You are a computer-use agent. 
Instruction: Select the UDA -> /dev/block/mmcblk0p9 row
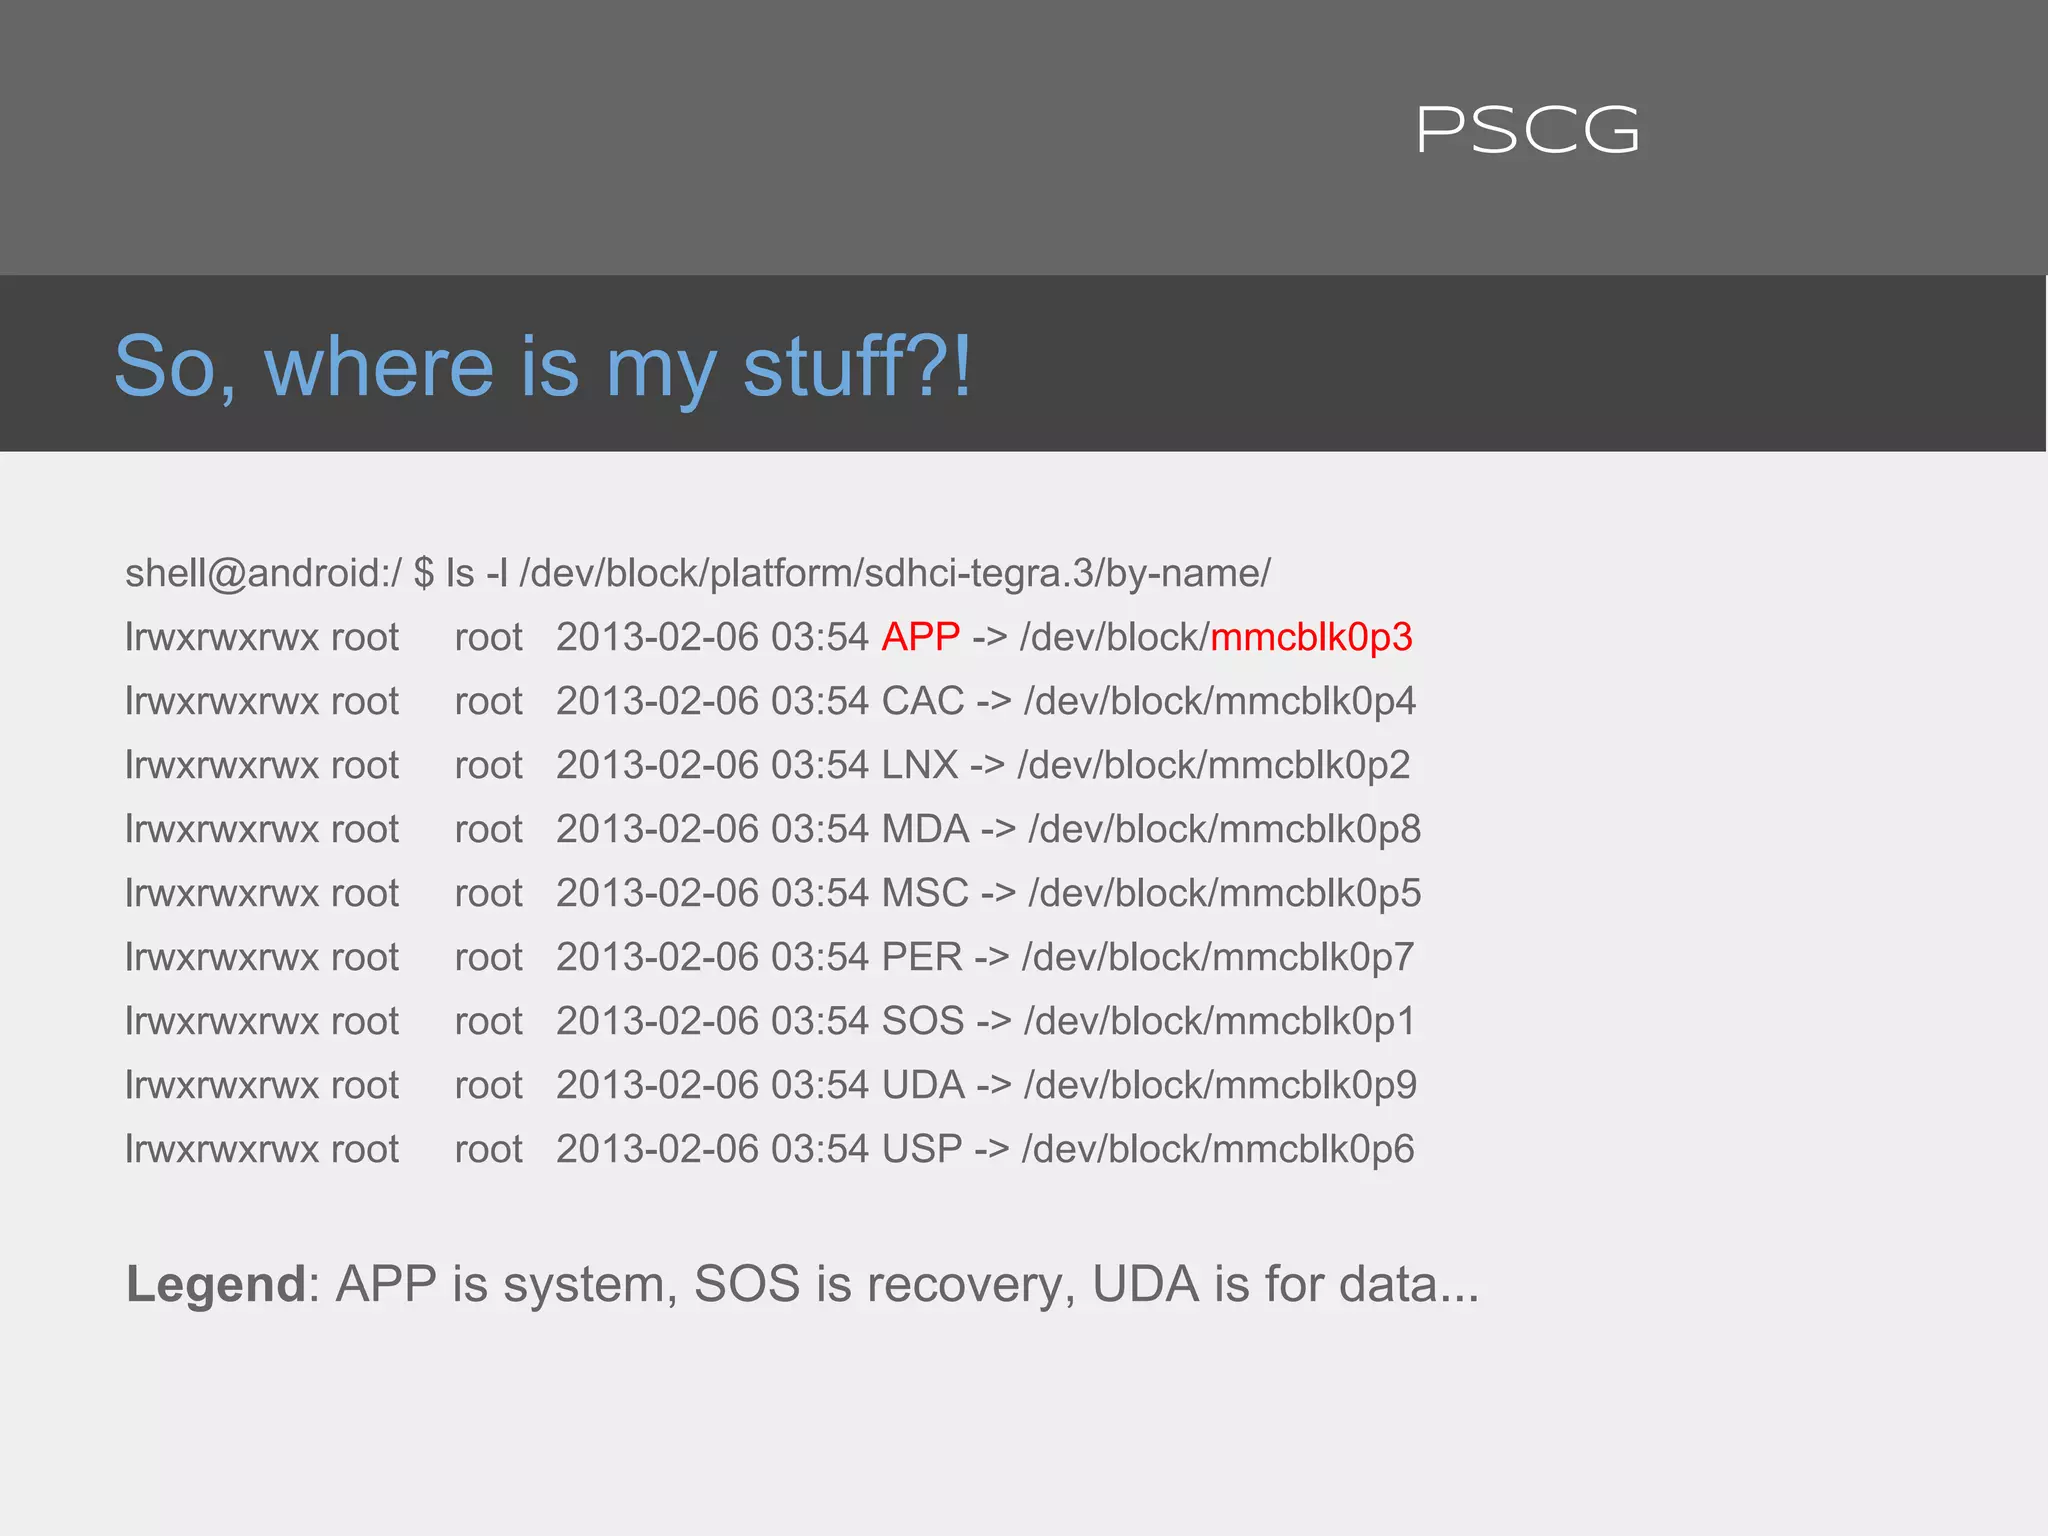pyautogui.click(x=771, y=1085)
